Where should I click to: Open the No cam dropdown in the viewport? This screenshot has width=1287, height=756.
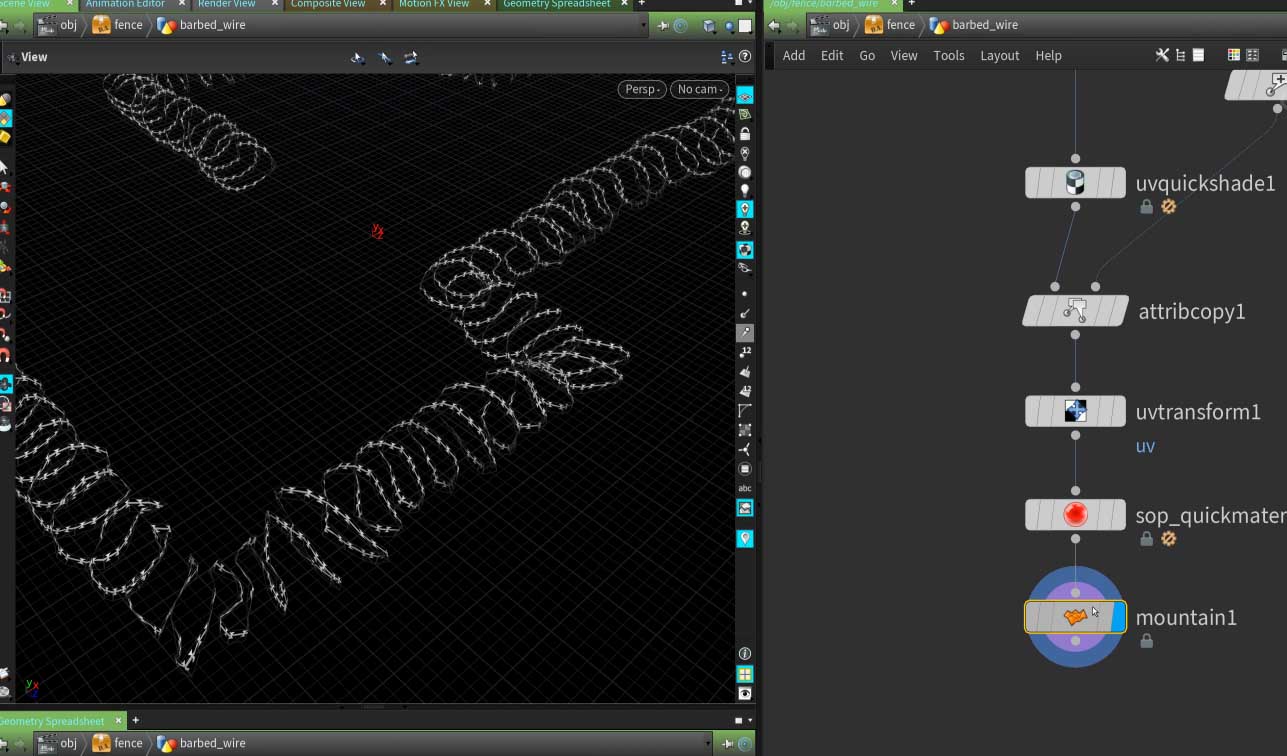699,89
